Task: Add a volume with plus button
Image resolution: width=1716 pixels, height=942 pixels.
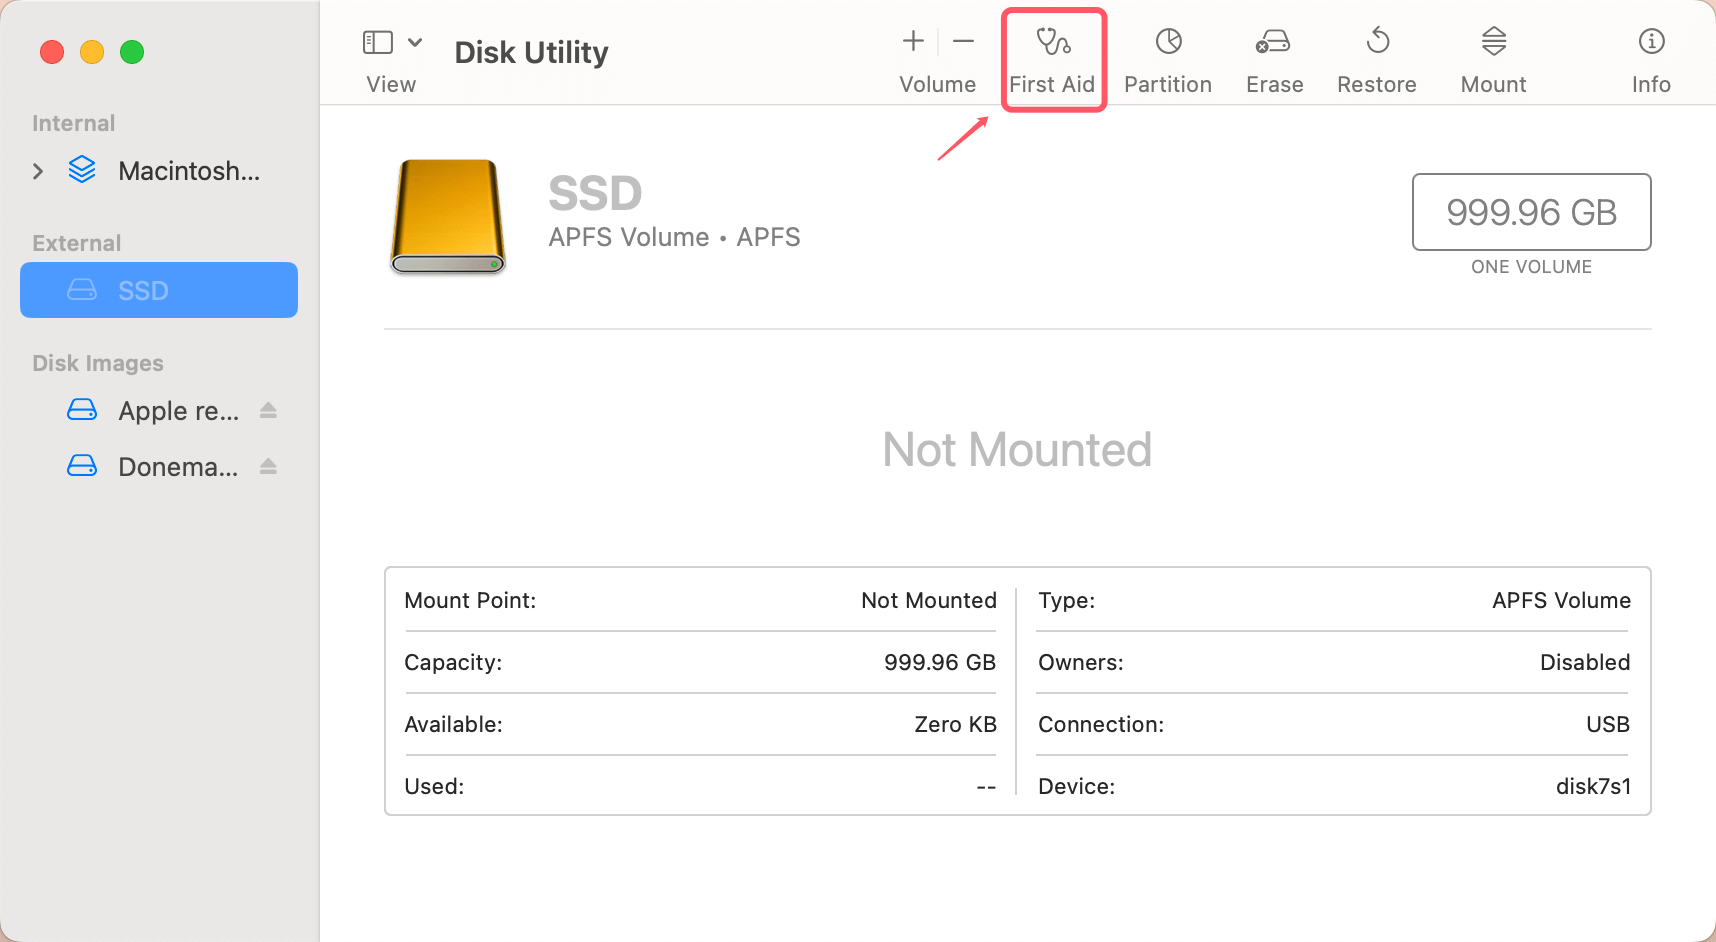Action: pyautogui.click(x=912, y=41)
